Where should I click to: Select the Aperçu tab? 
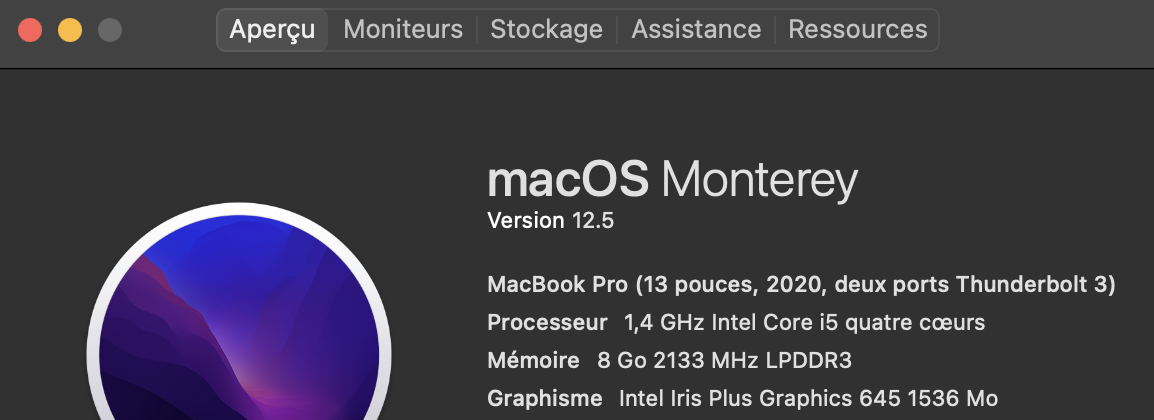click(272, 29)
